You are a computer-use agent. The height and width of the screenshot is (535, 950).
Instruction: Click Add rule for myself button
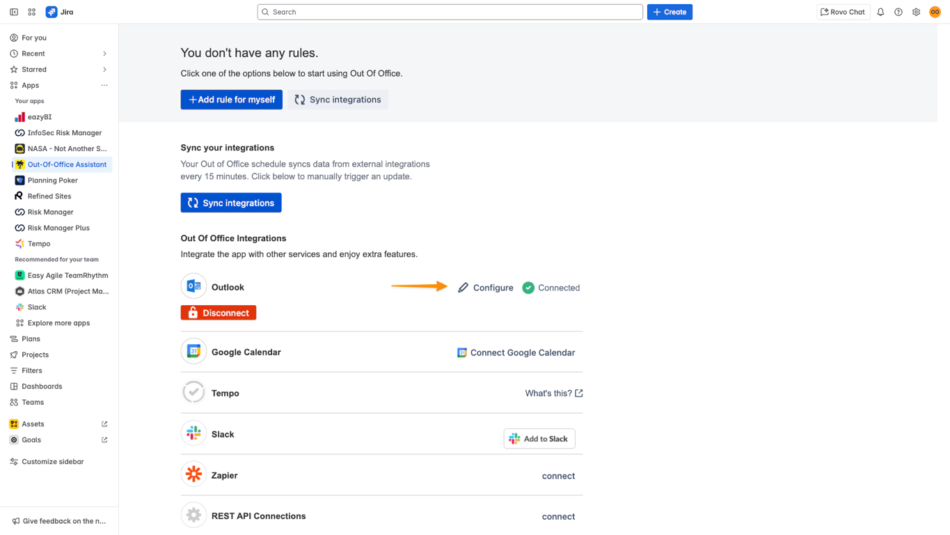pyautogui.click(x=231, y=100)
